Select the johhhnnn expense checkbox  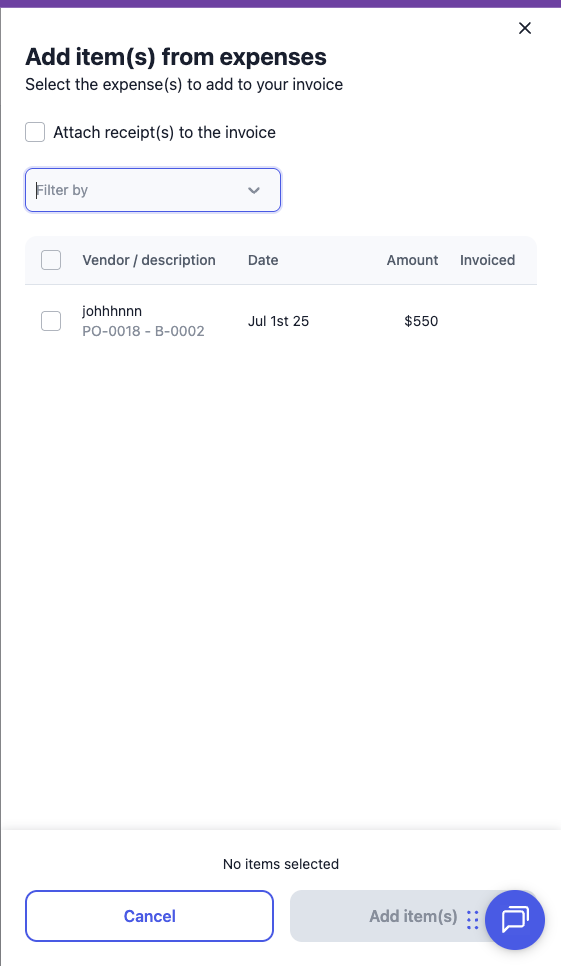51,321
